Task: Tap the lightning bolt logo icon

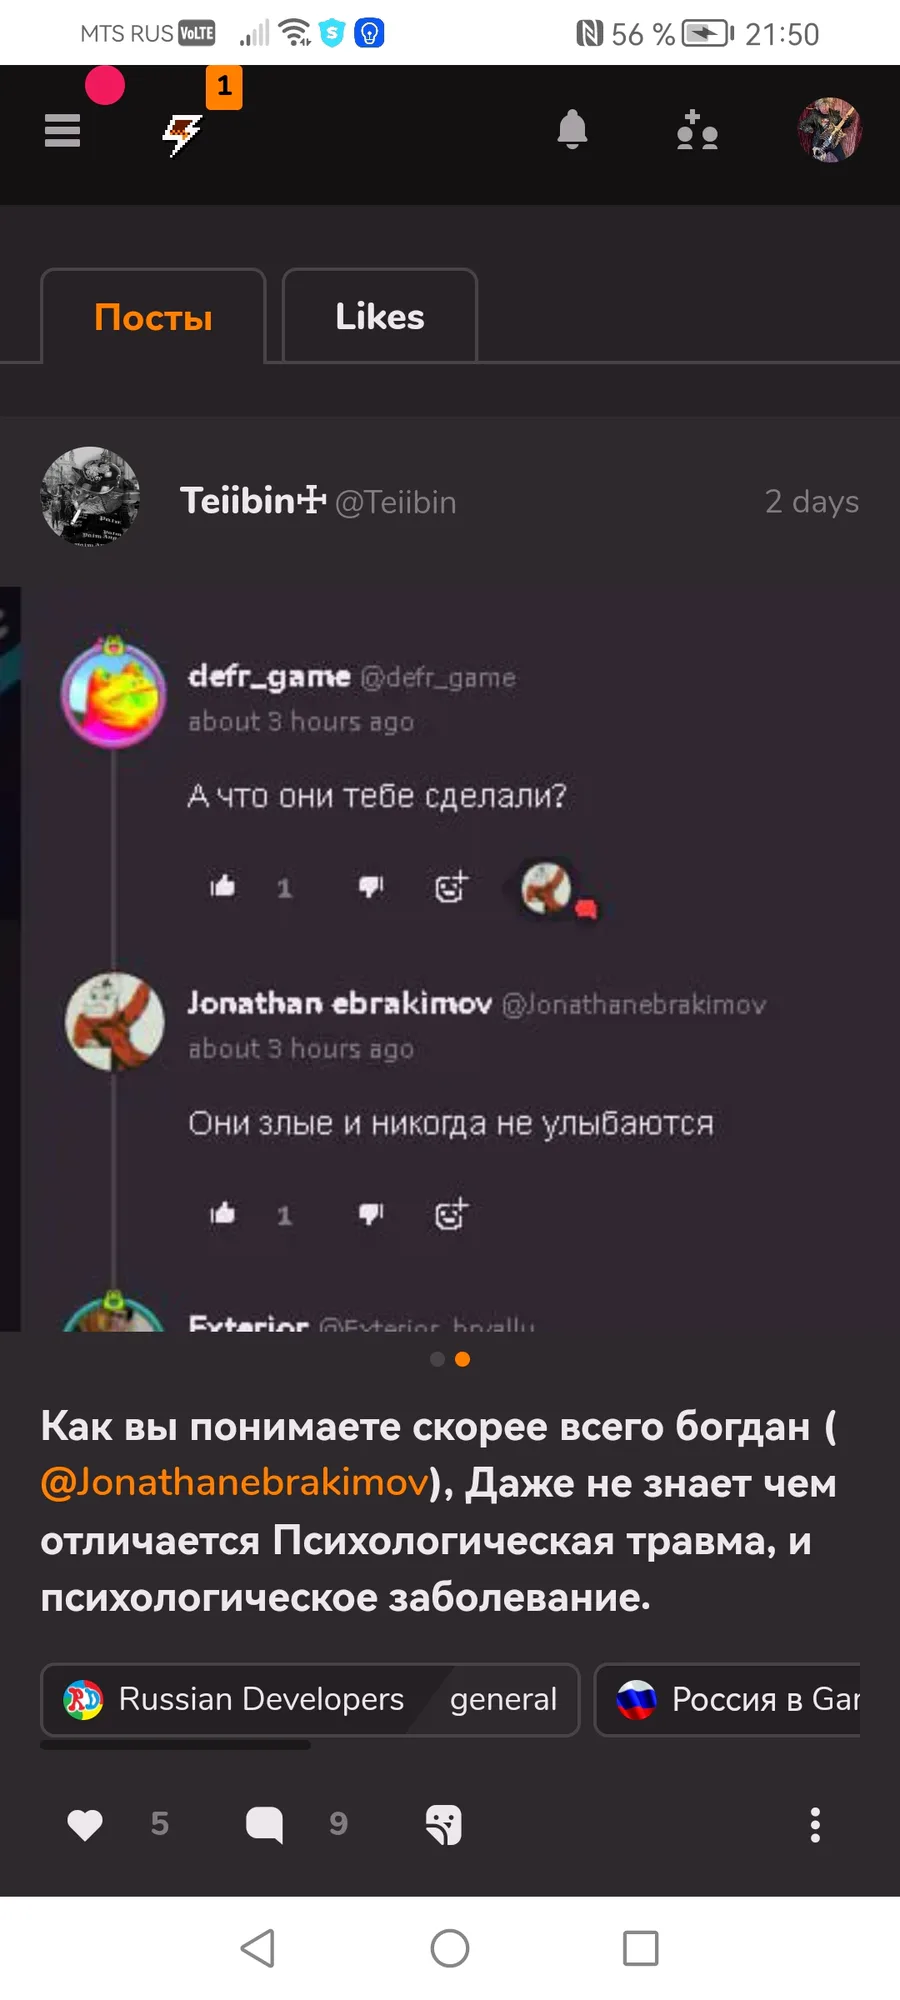Action: click(182, 133)
